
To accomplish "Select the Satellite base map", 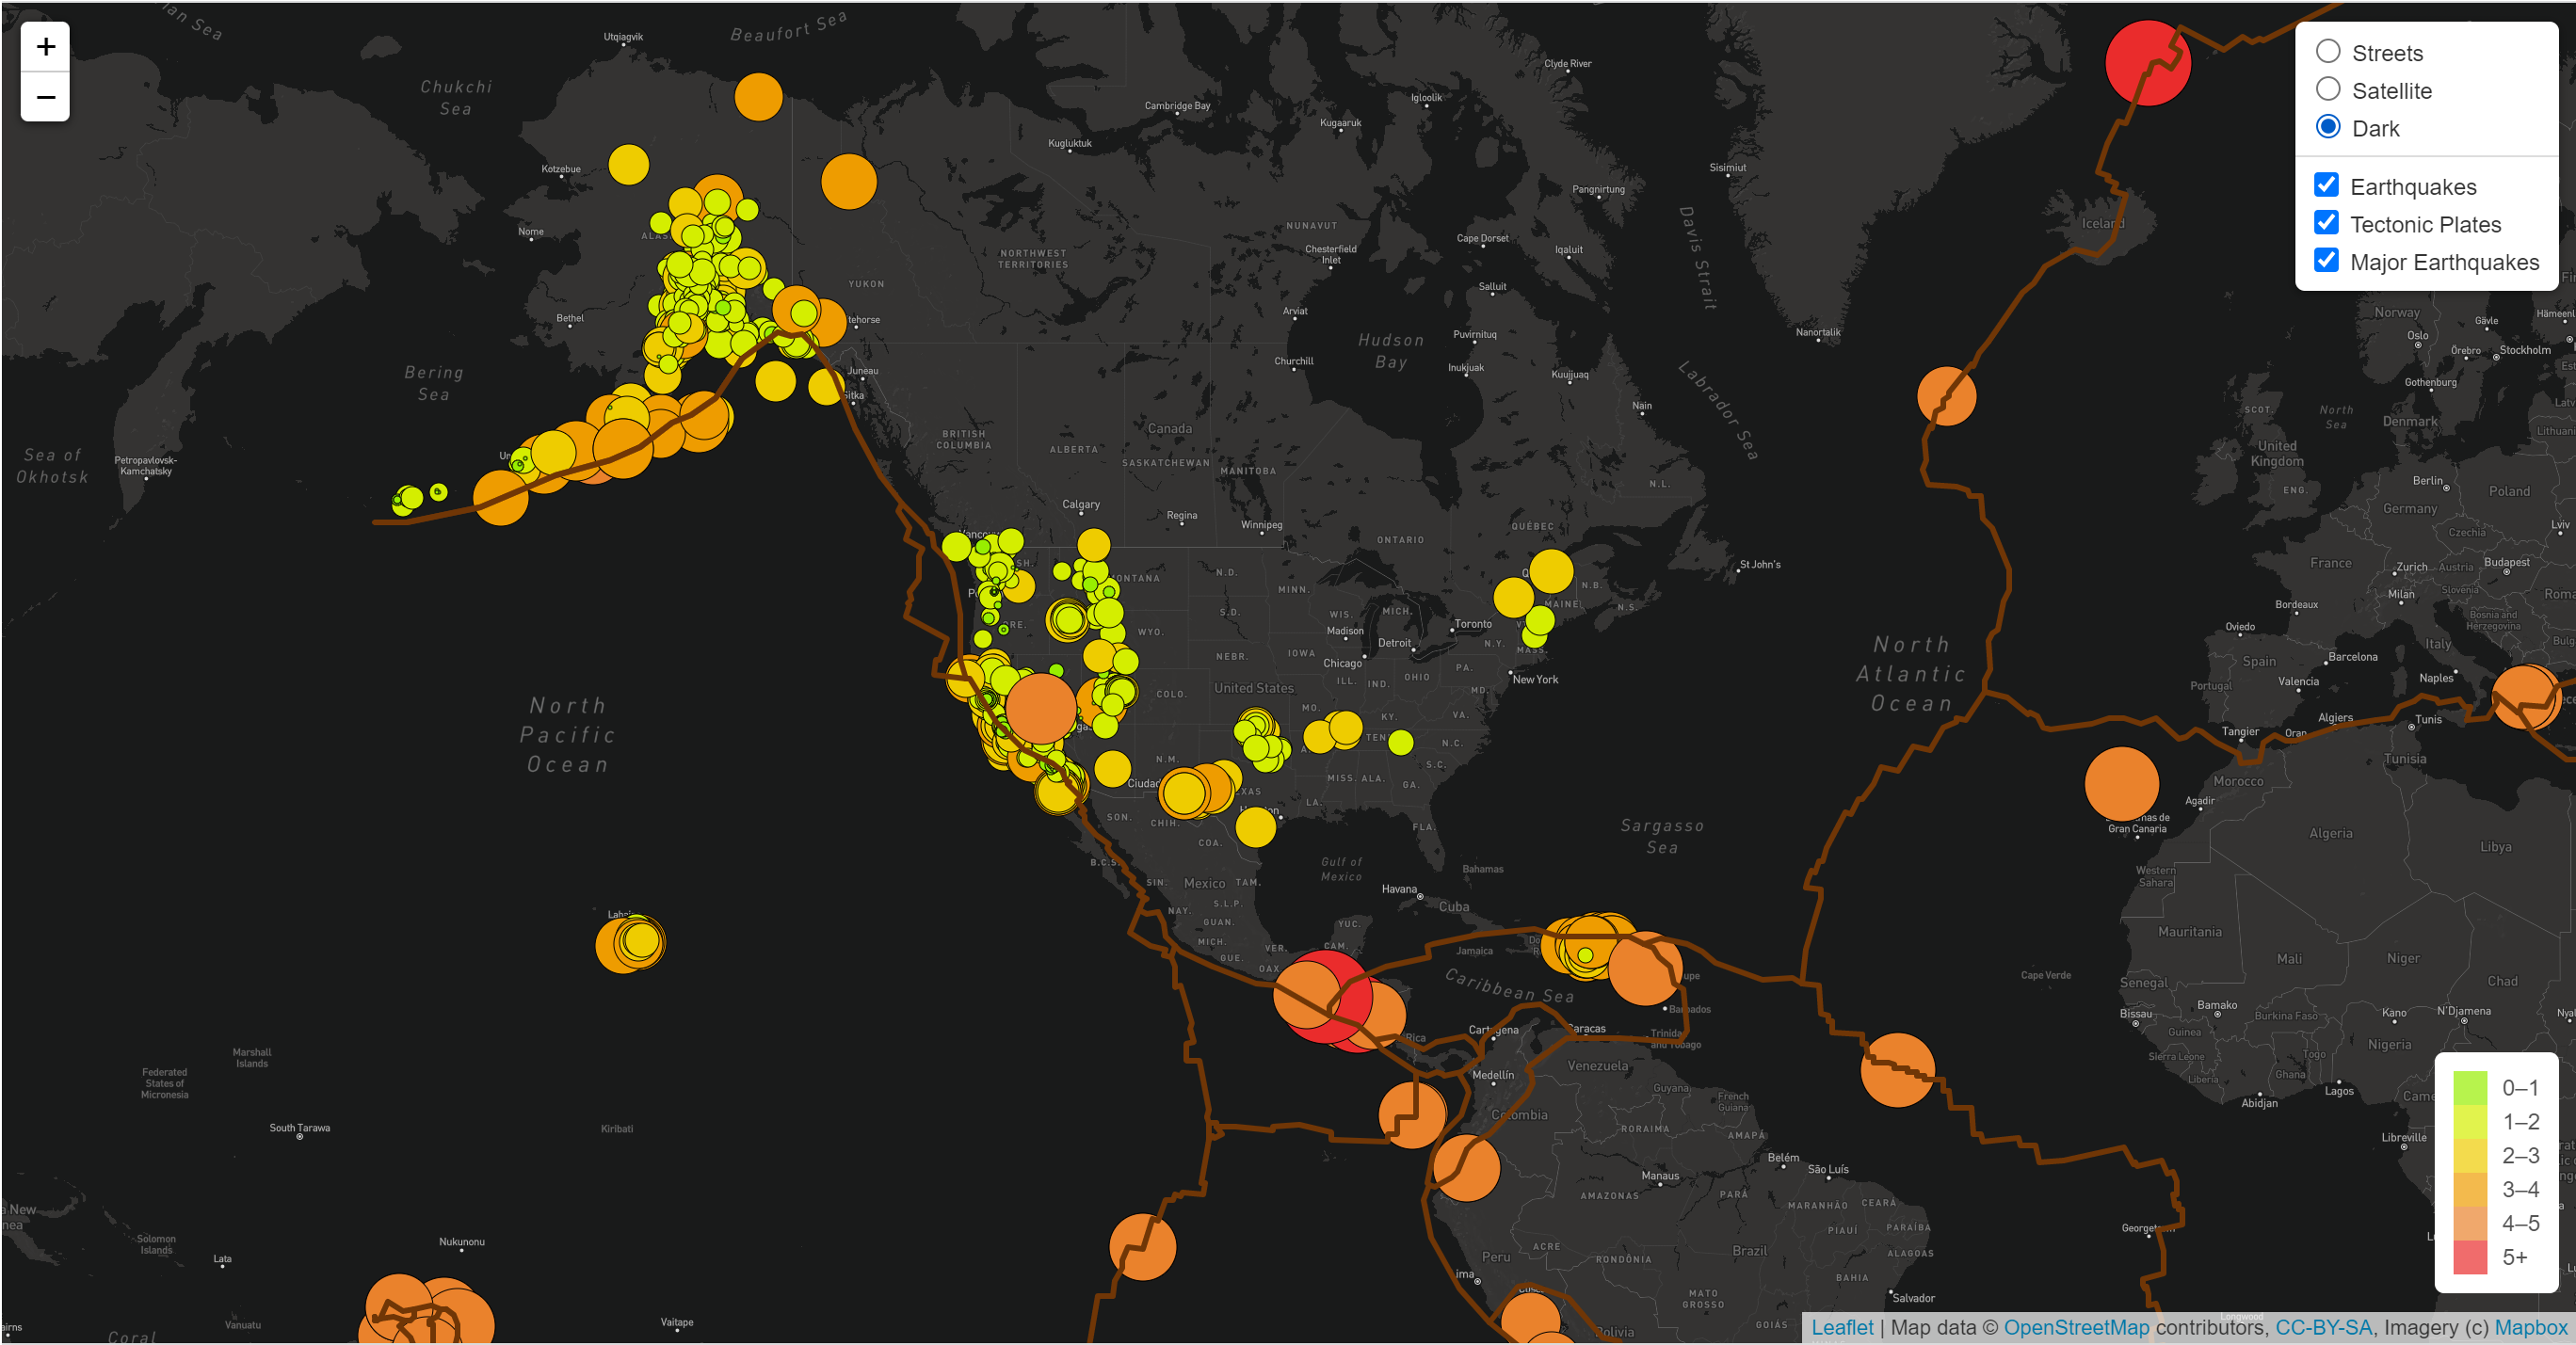I will [2328, 90].
